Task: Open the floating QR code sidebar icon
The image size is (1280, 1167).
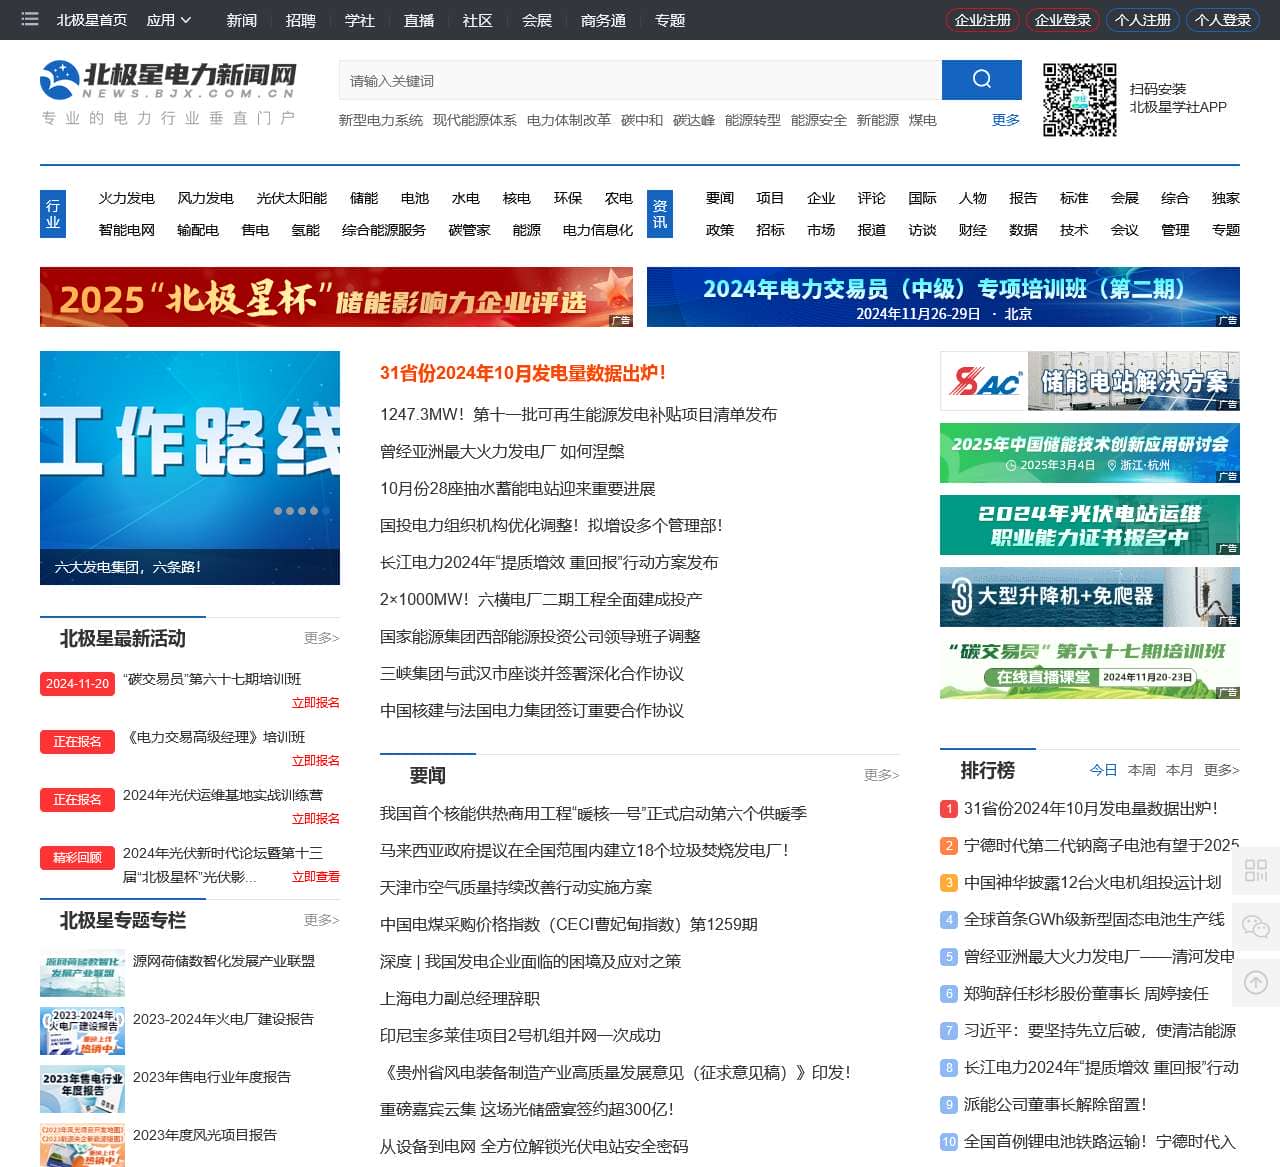Action: (x=1255, y=870)
